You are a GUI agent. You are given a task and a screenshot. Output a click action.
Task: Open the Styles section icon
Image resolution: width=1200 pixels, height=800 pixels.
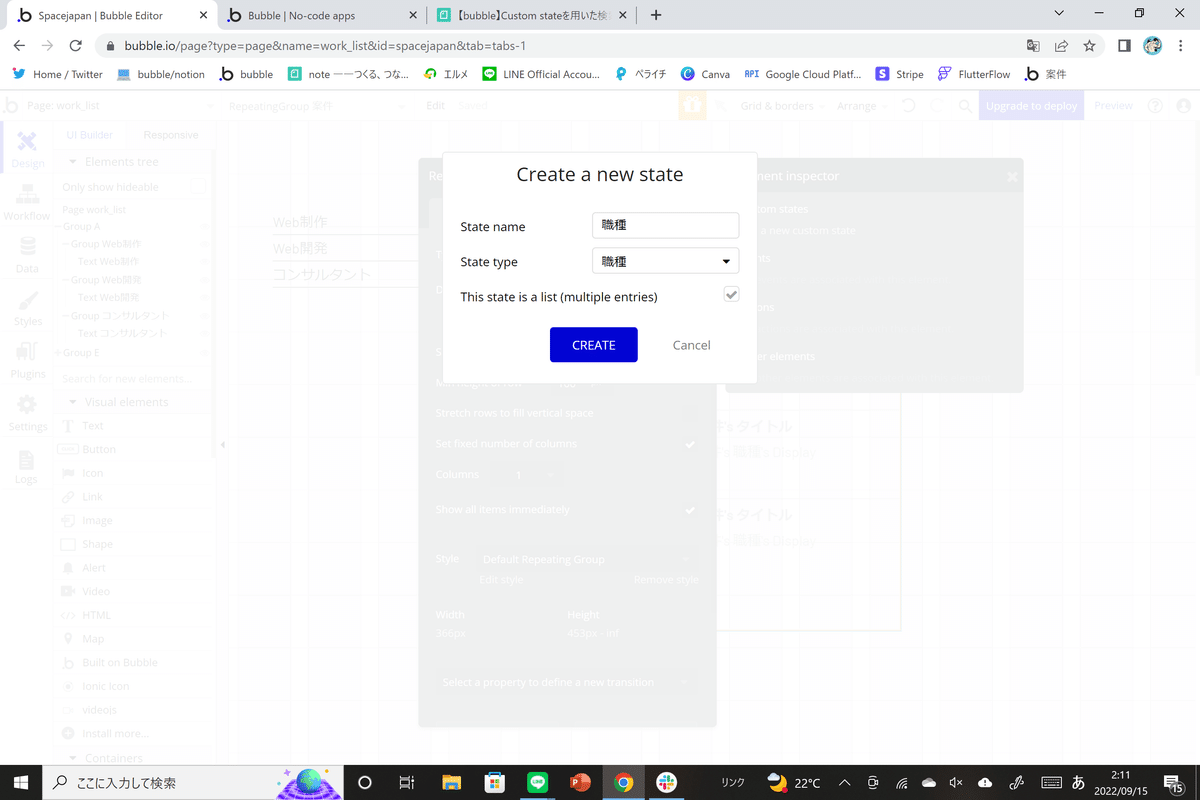pyautogui.click(x=28, y=308)
